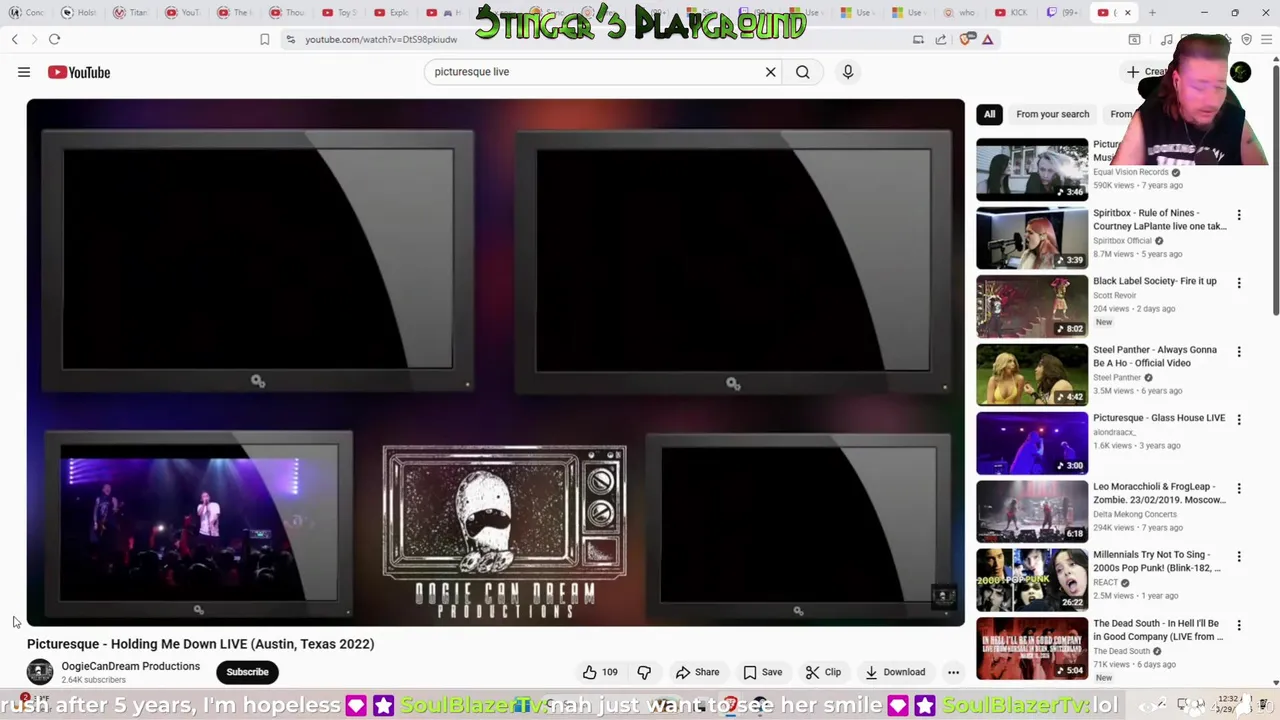
Task: Go back with browser back arrow
Action: pyautogui.click(x=15, y=39)
